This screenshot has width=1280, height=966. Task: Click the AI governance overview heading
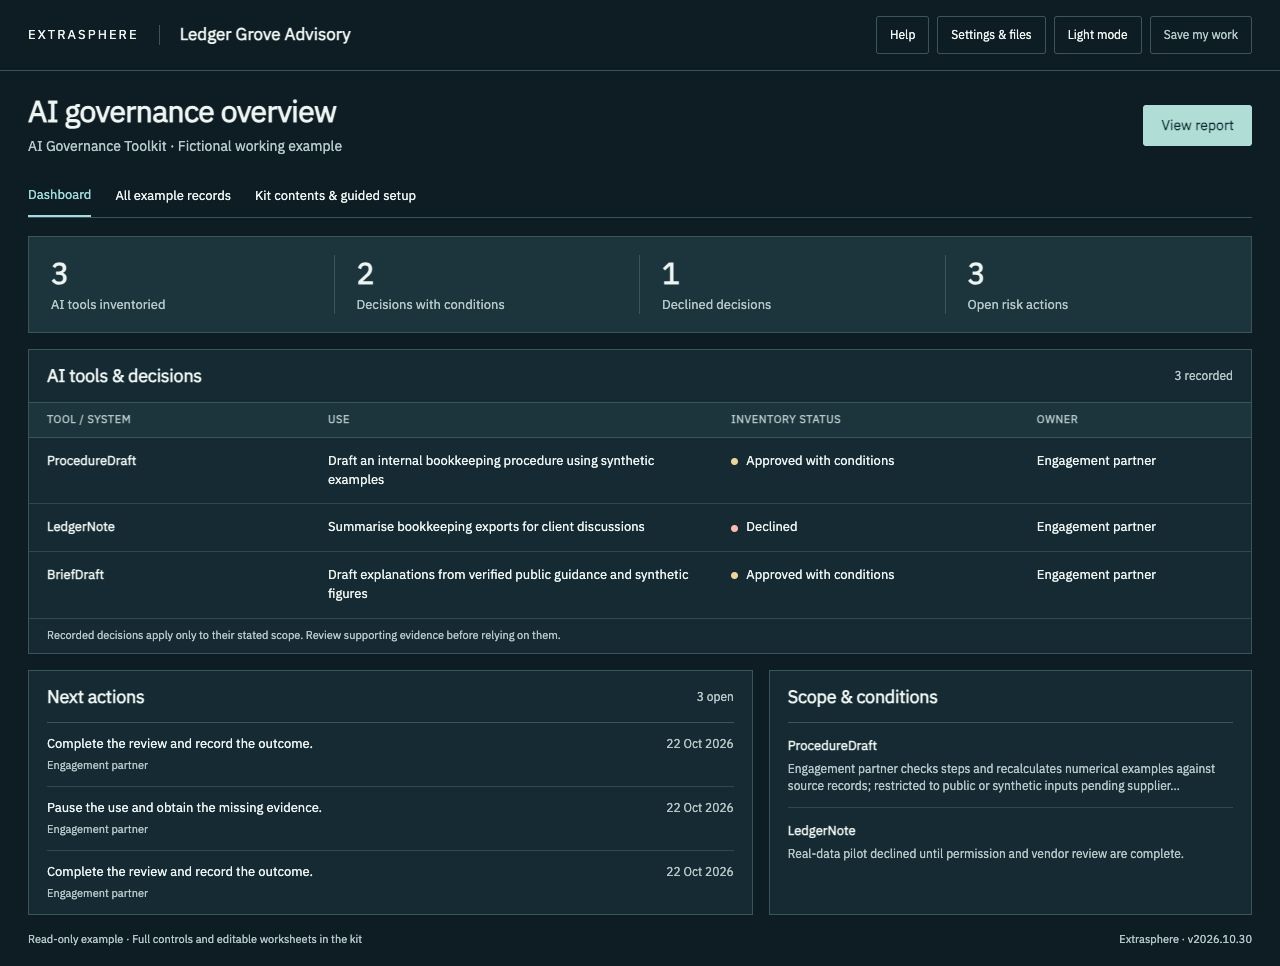click(182, 112)
